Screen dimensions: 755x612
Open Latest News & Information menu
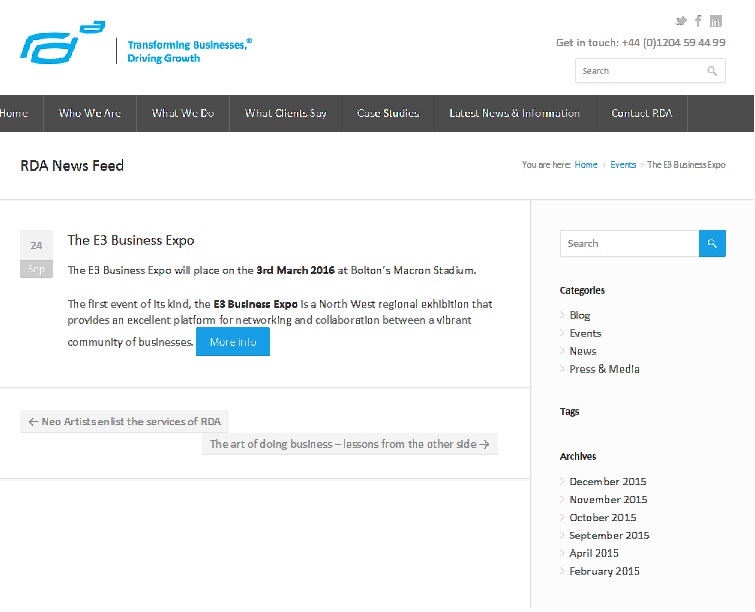[514, 113]
